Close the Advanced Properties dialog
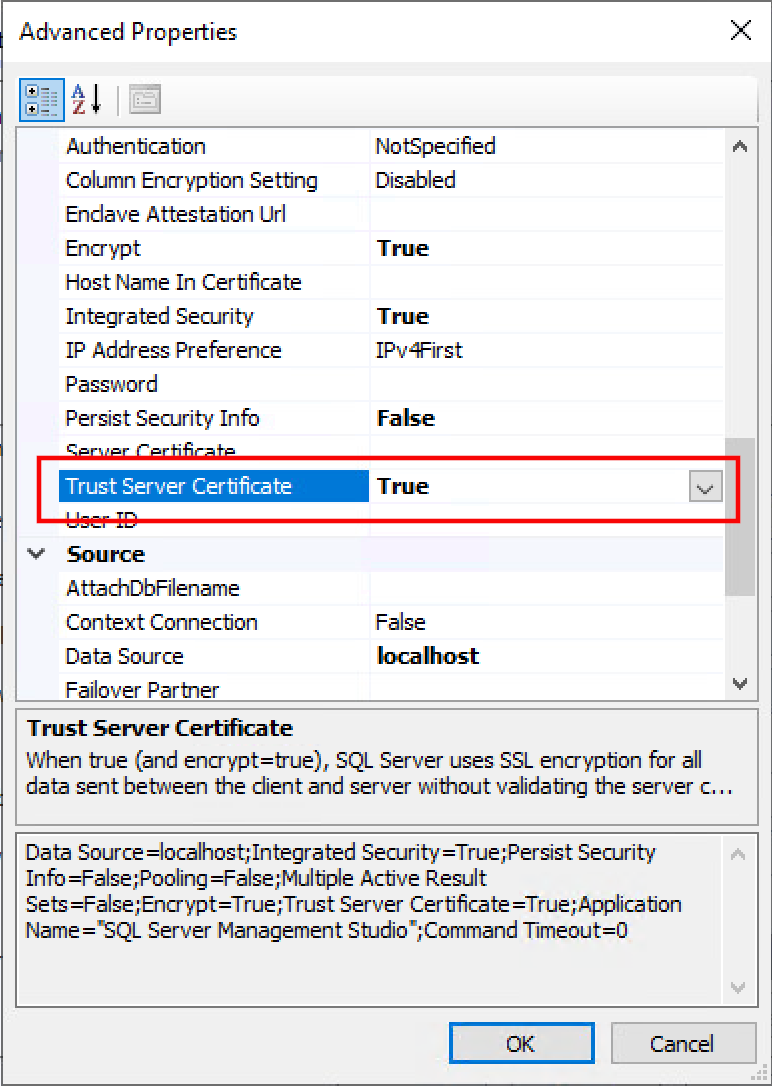772x1086 pixels. pos(740,30)
